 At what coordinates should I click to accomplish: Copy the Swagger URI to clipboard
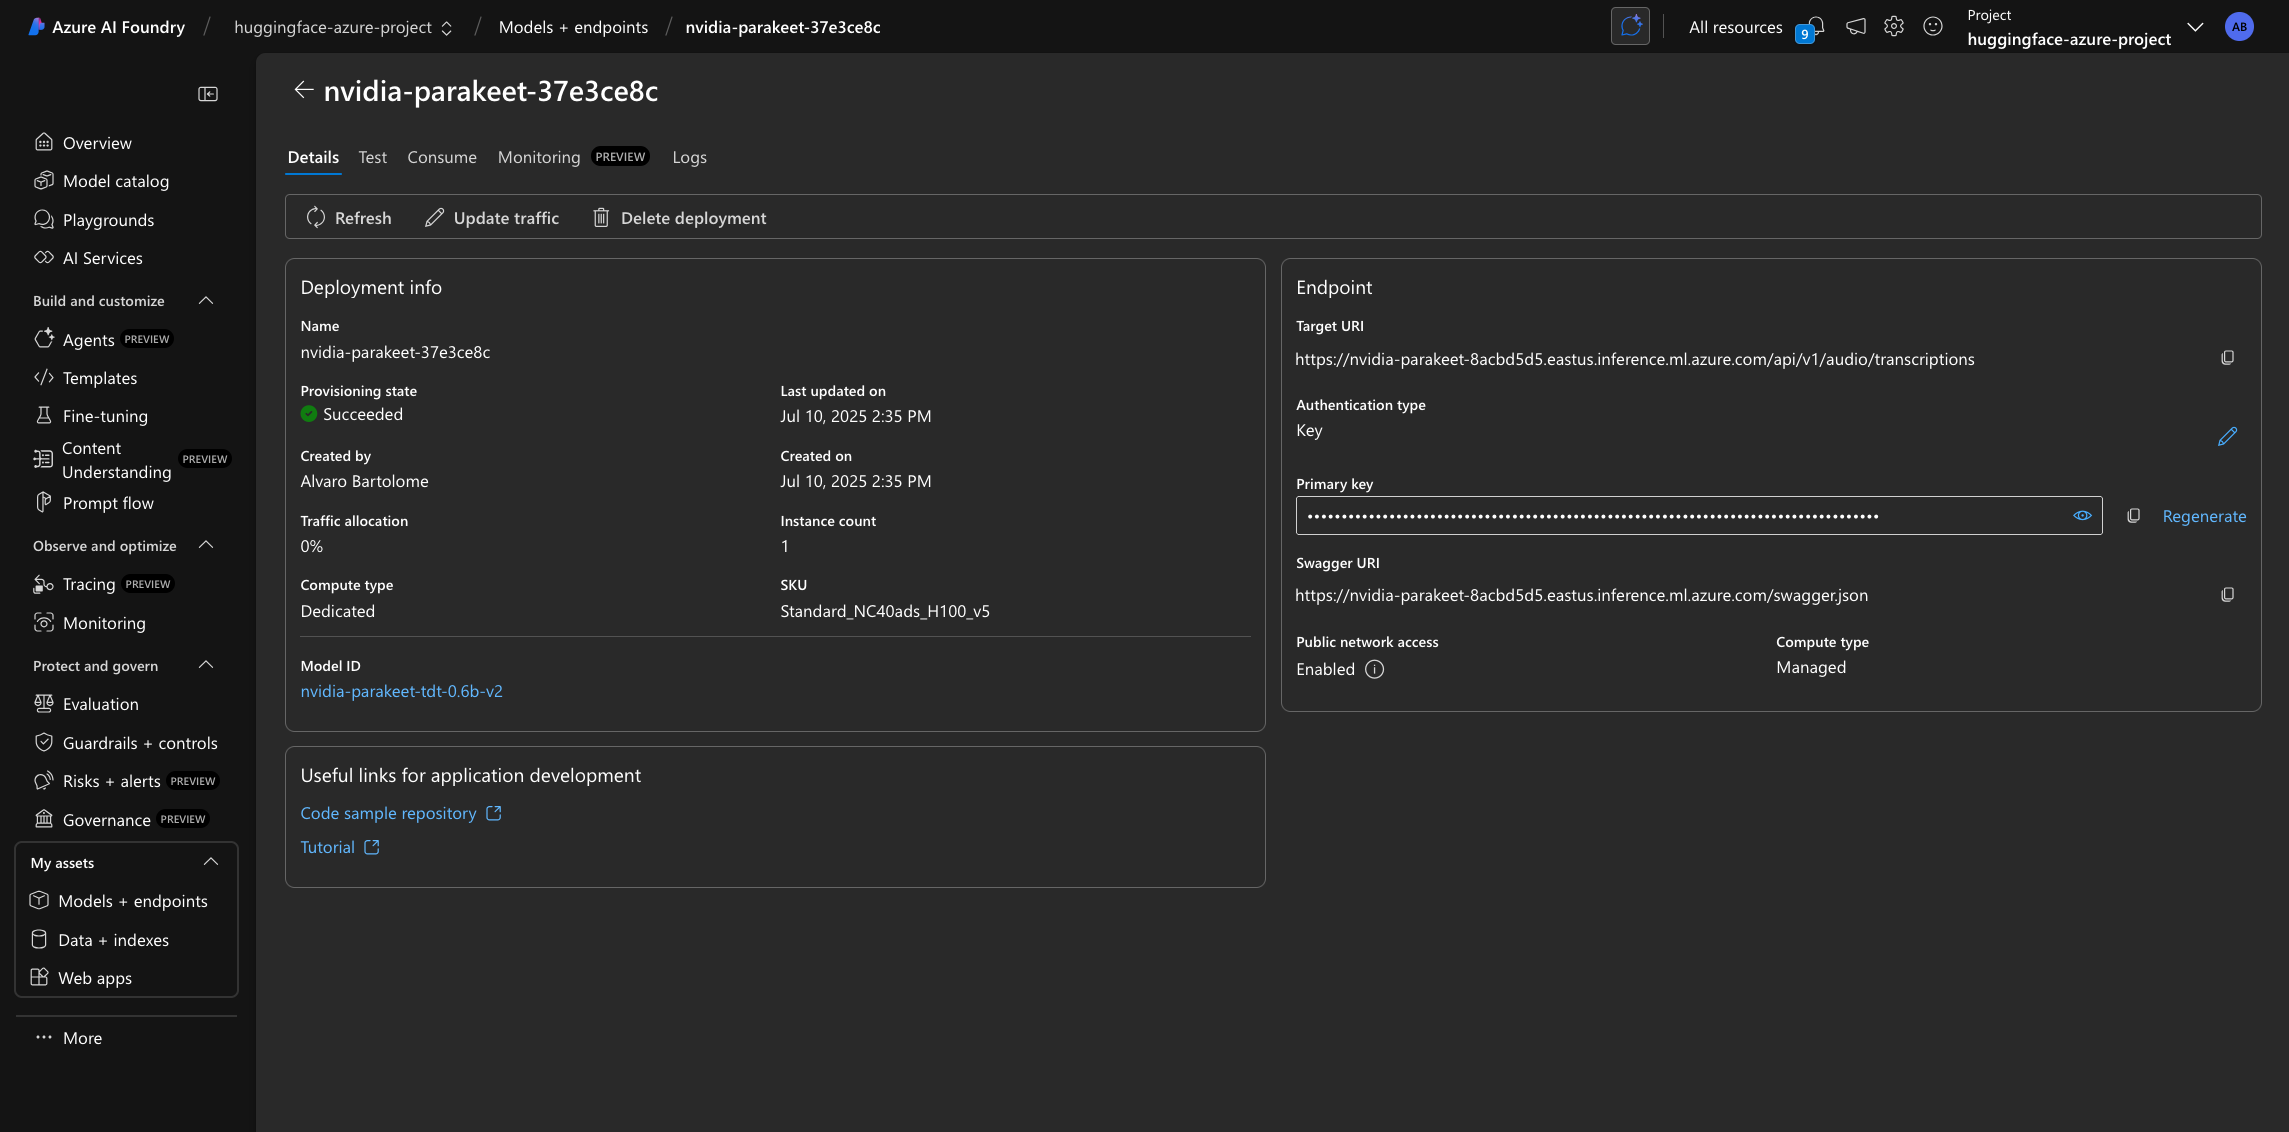2228,594
